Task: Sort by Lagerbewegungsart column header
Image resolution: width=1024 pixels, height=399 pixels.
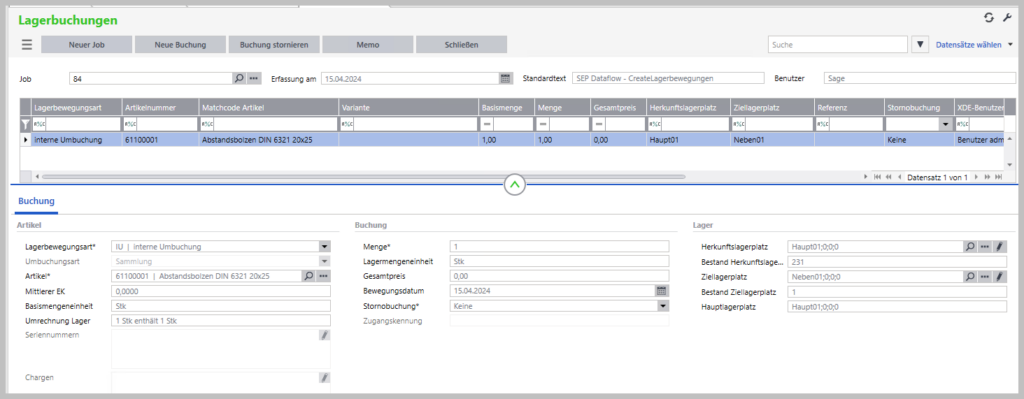Action: 76,107
